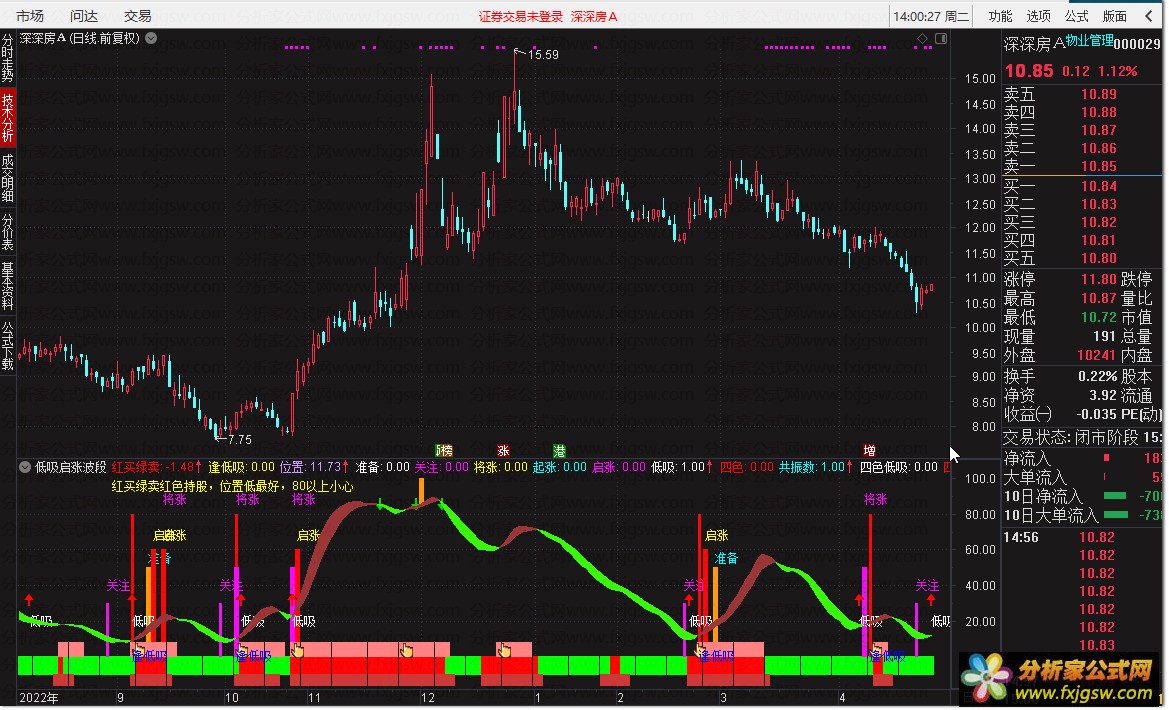The image size is (1169, 710).
Task: Click the 卖五 price 10.89
Action: pos(1099,94)
